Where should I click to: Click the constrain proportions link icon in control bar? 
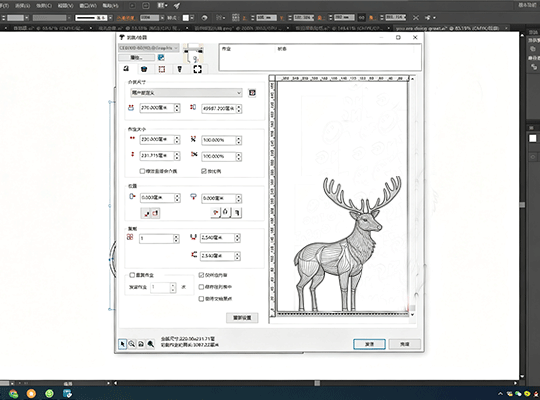click(x=362, y=18)
